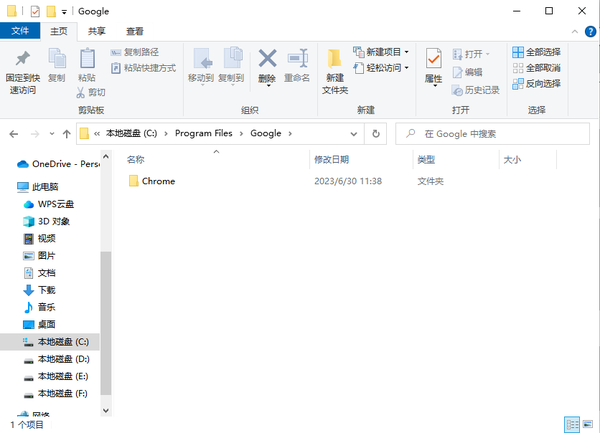Open the address bar history dropdown
600x433 pixels.
coord(355,133)
